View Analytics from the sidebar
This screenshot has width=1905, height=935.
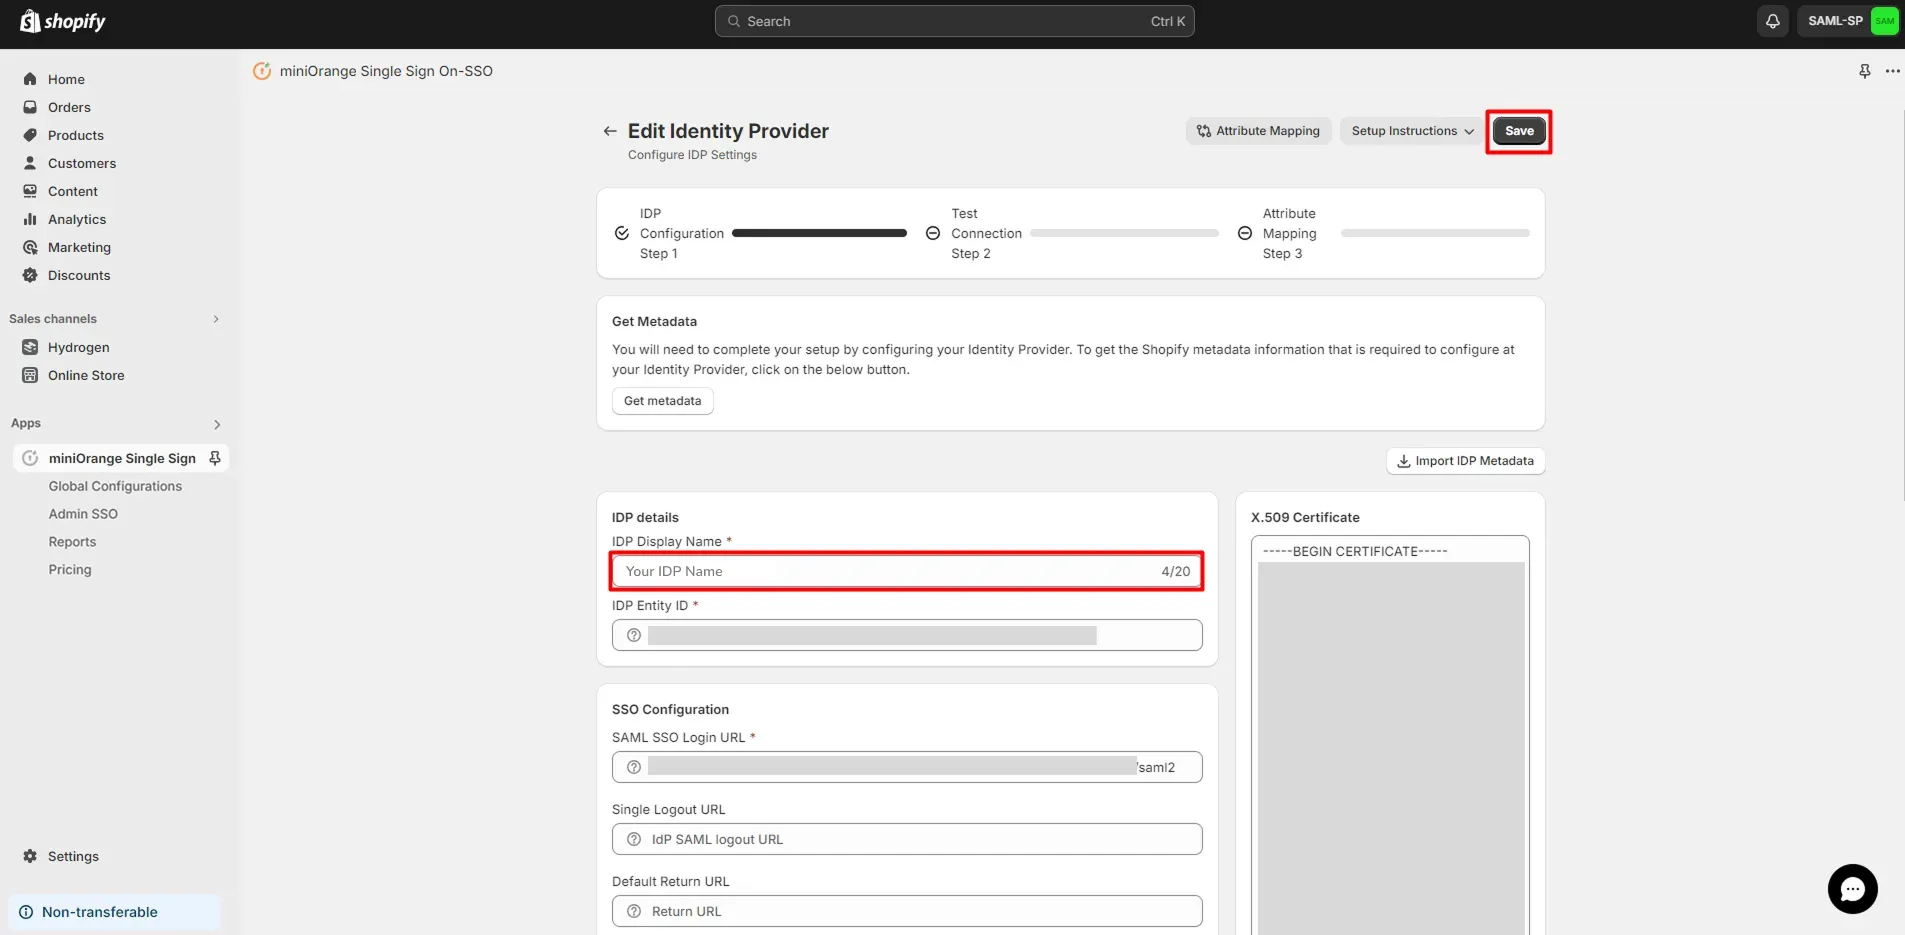(x=77, y=219)
